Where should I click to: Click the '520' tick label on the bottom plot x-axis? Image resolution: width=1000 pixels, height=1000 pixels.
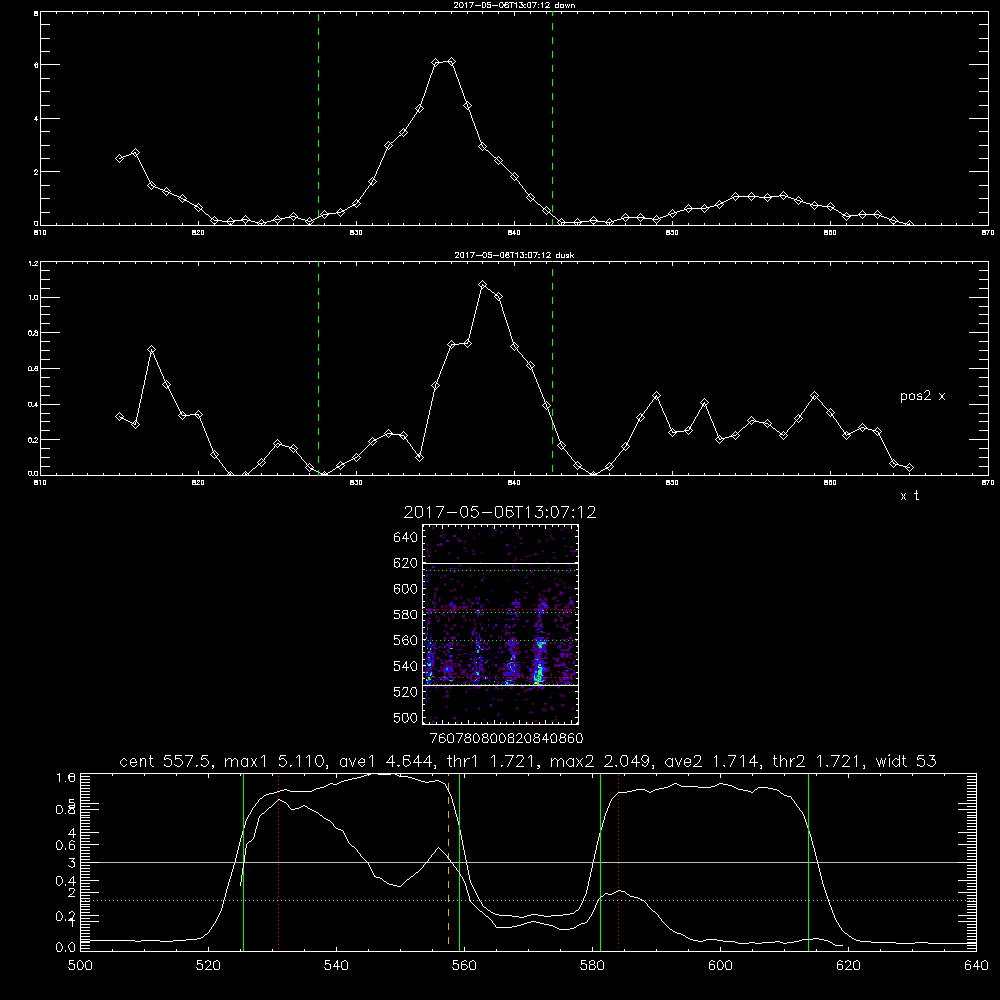pyautogui.click(x=208, y=966)
